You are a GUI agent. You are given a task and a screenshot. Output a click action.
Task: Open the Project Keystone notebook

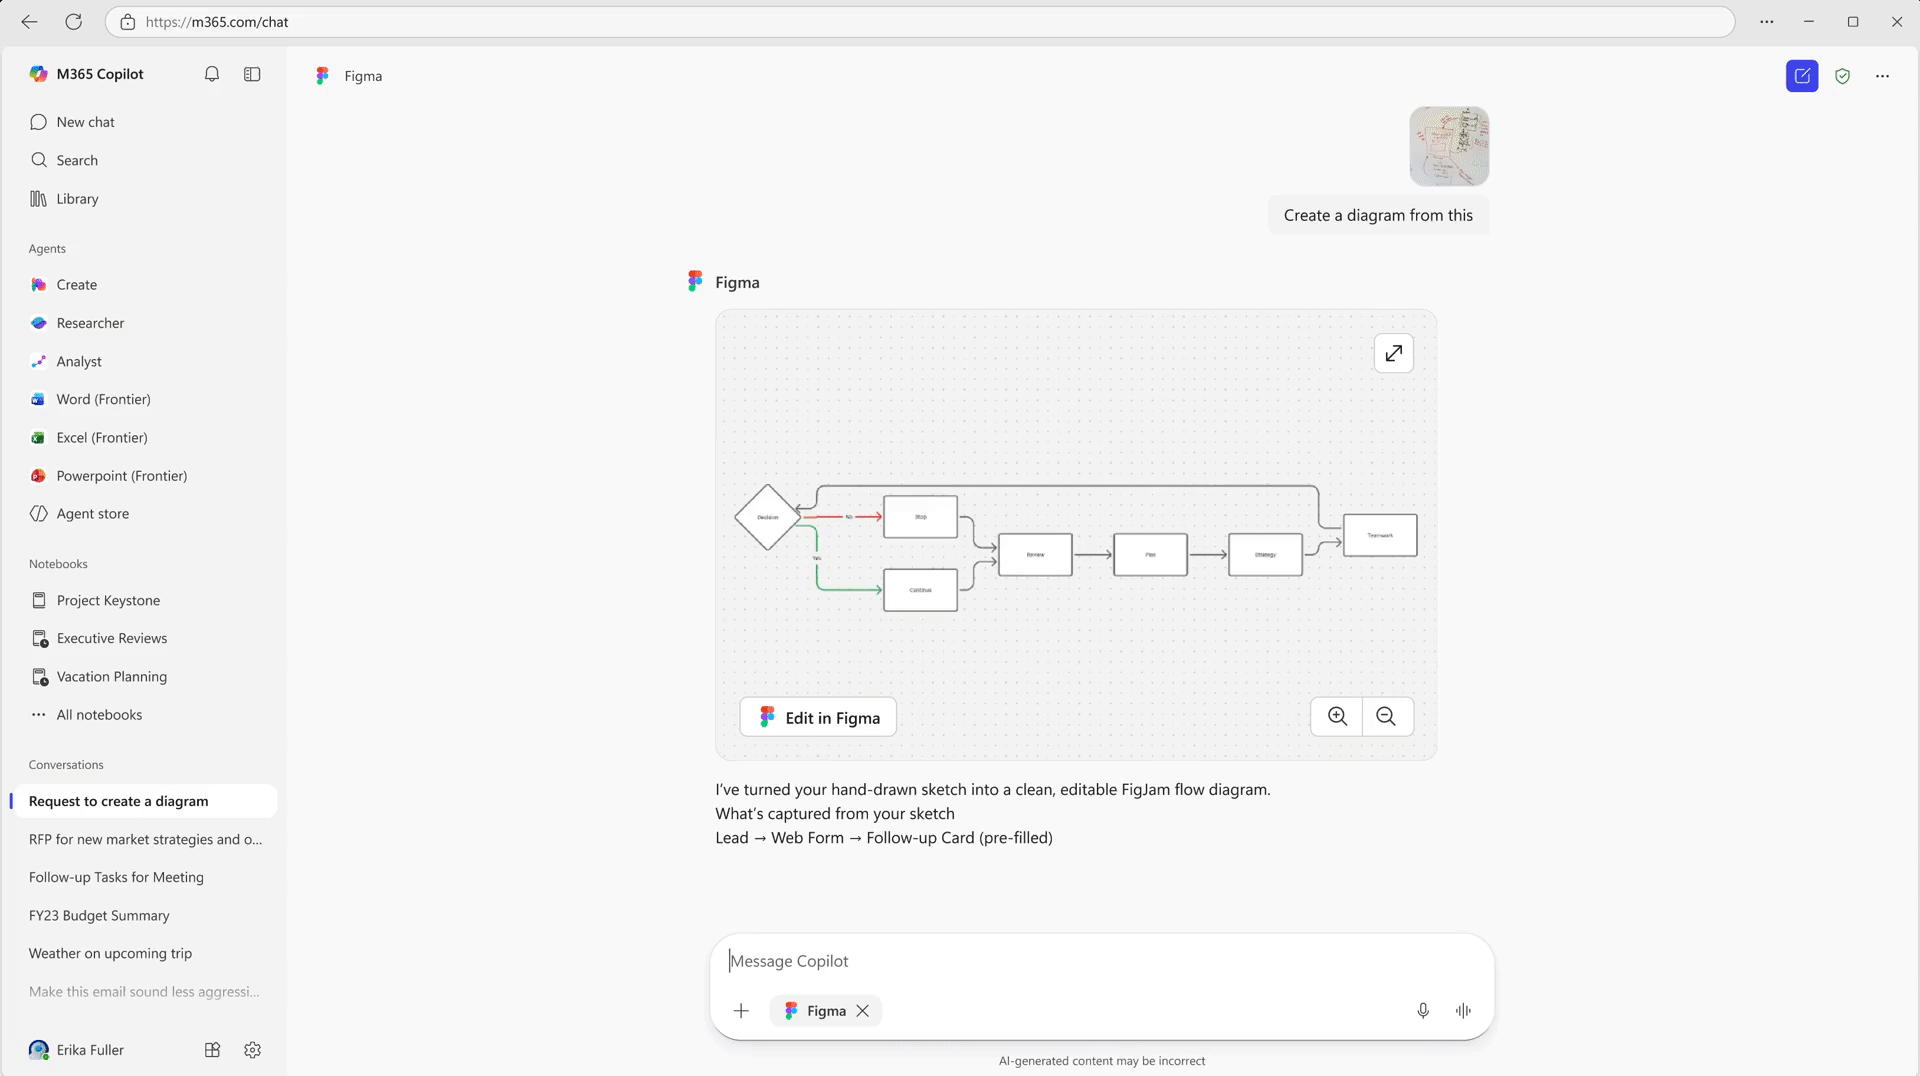[108, 600]
